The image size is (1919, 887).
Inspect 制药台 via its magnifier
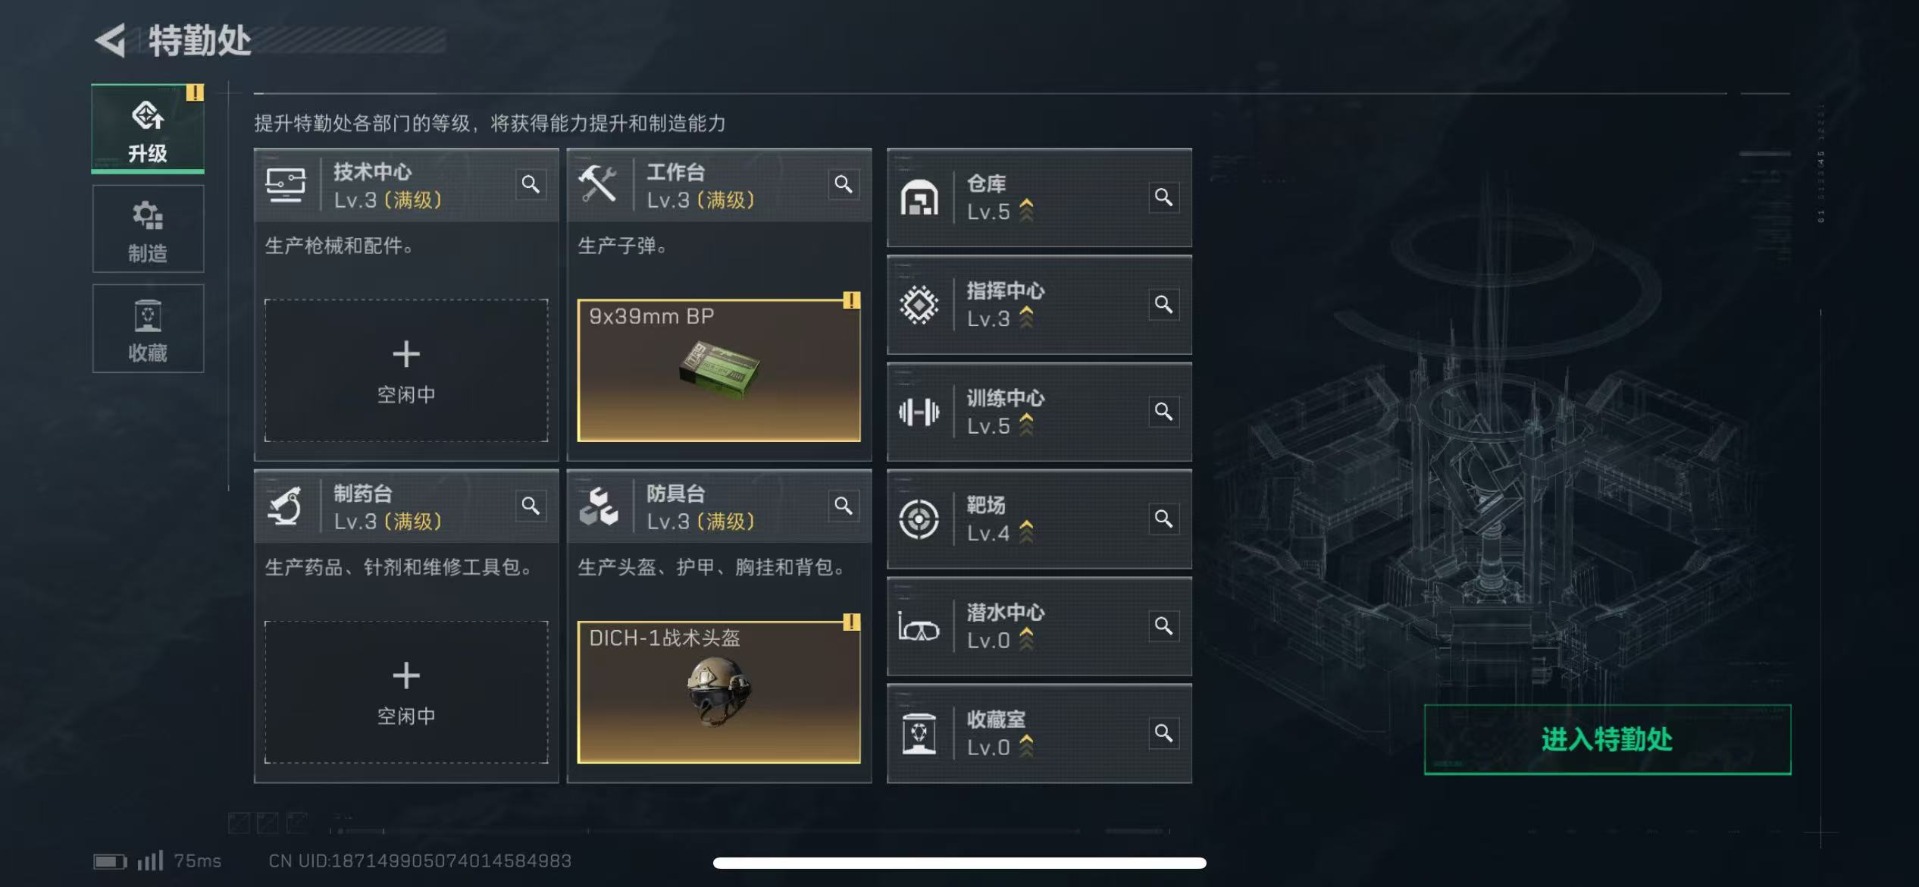(531, 506)
